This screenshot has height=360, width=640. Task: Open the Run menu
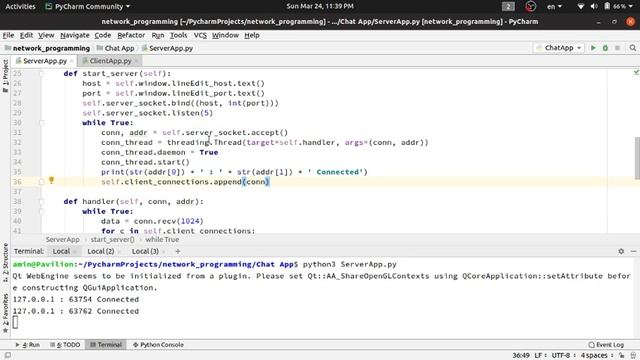coord(158,35)
